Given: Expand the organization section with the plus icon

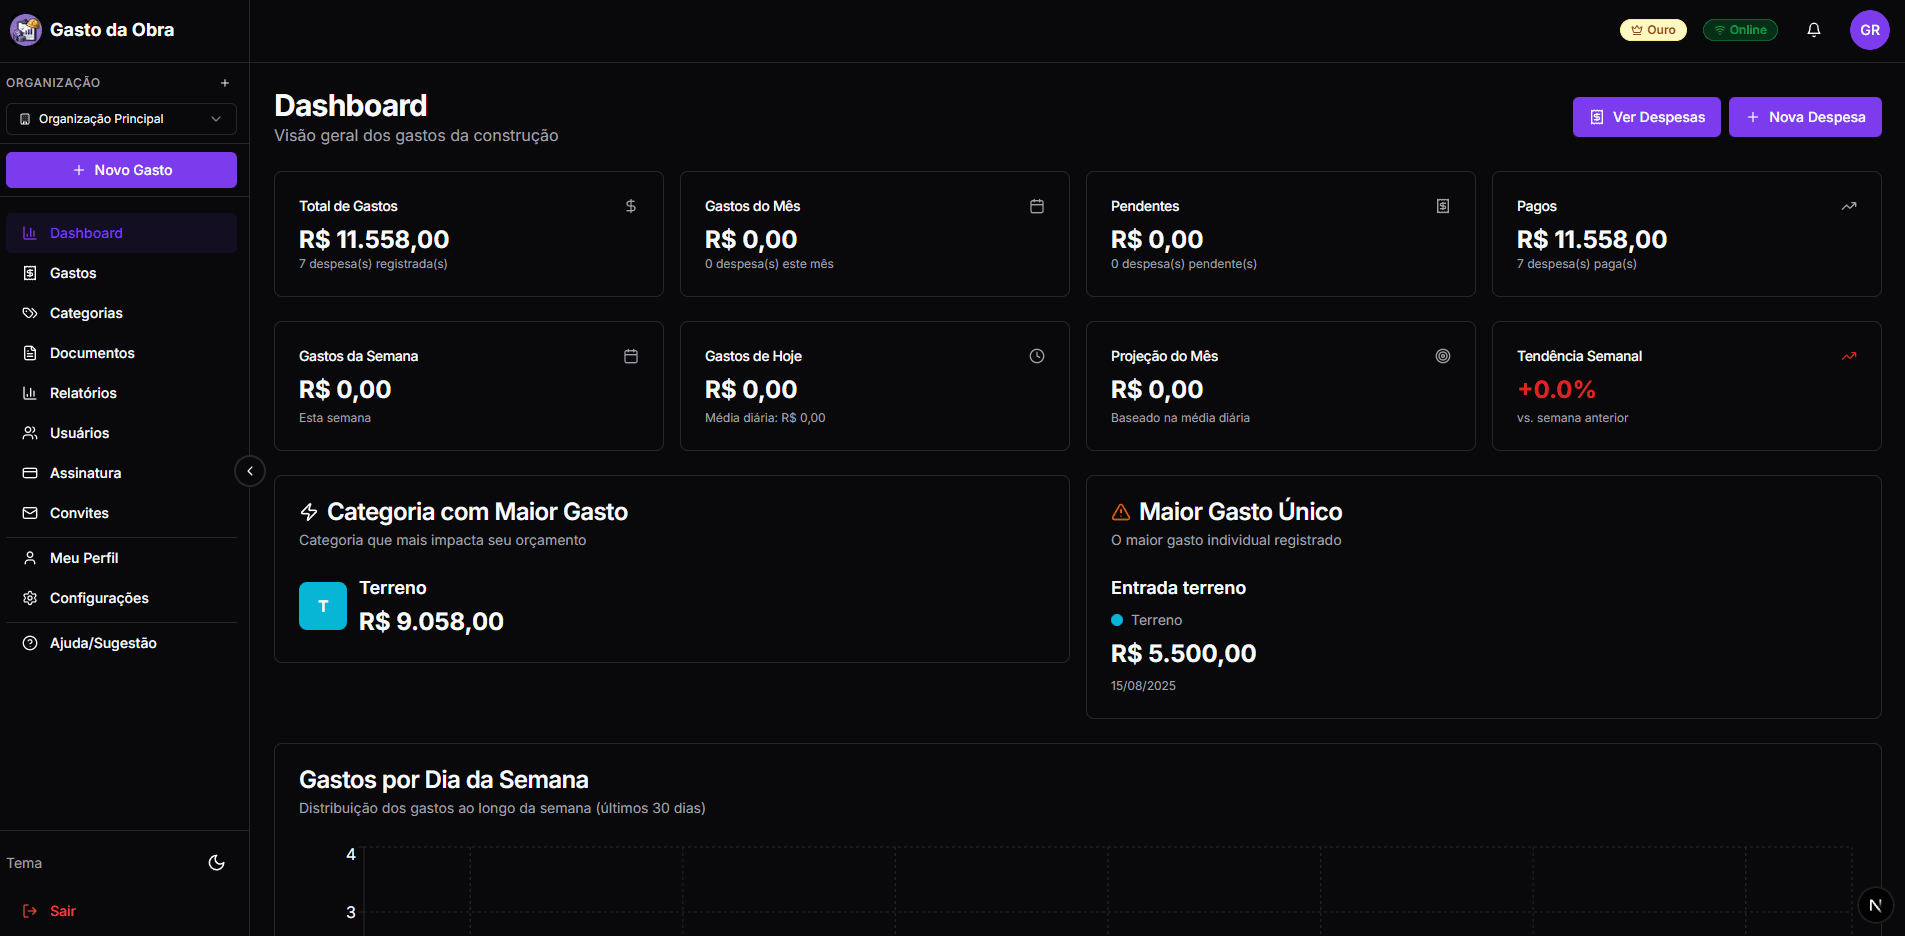Looking at the screenshot, I should (224, 82).
